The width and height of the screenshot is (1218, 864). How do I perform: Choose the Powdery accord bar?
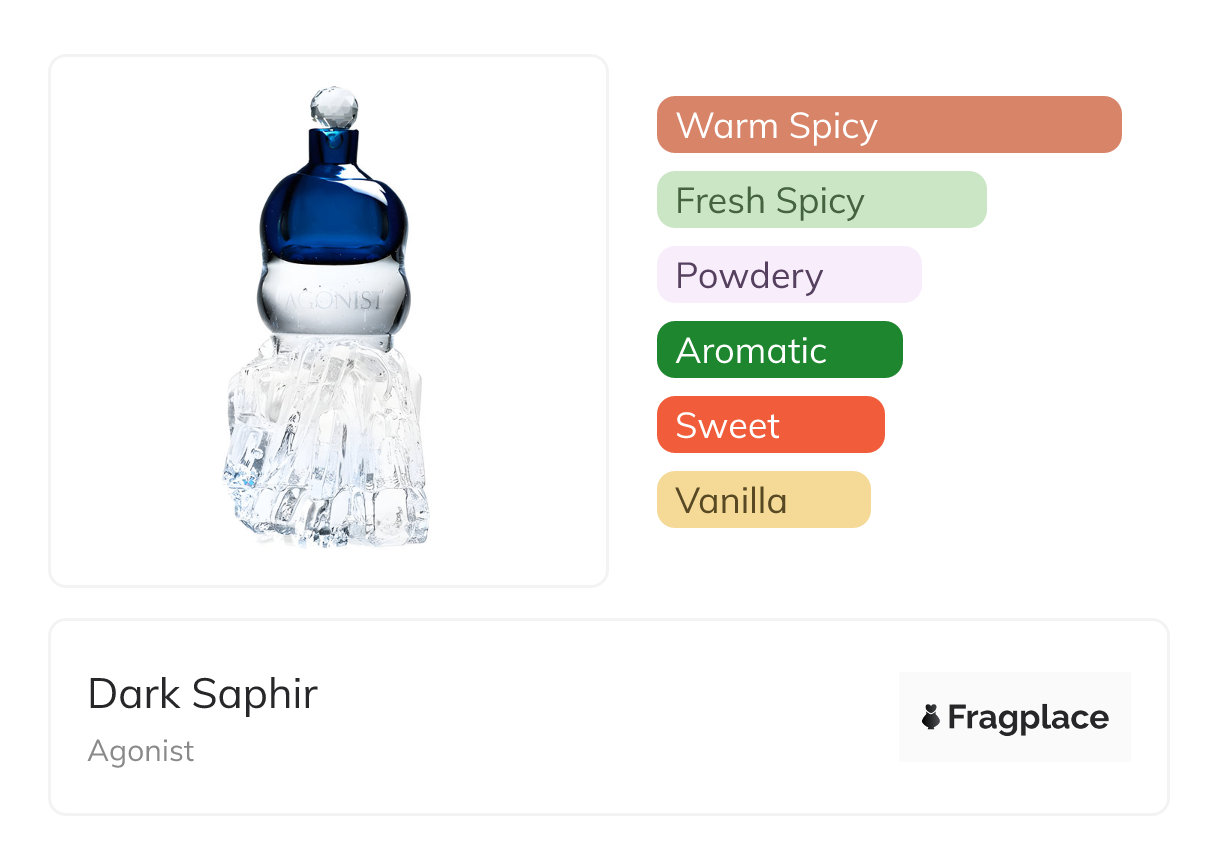click(x=788, y=275)
